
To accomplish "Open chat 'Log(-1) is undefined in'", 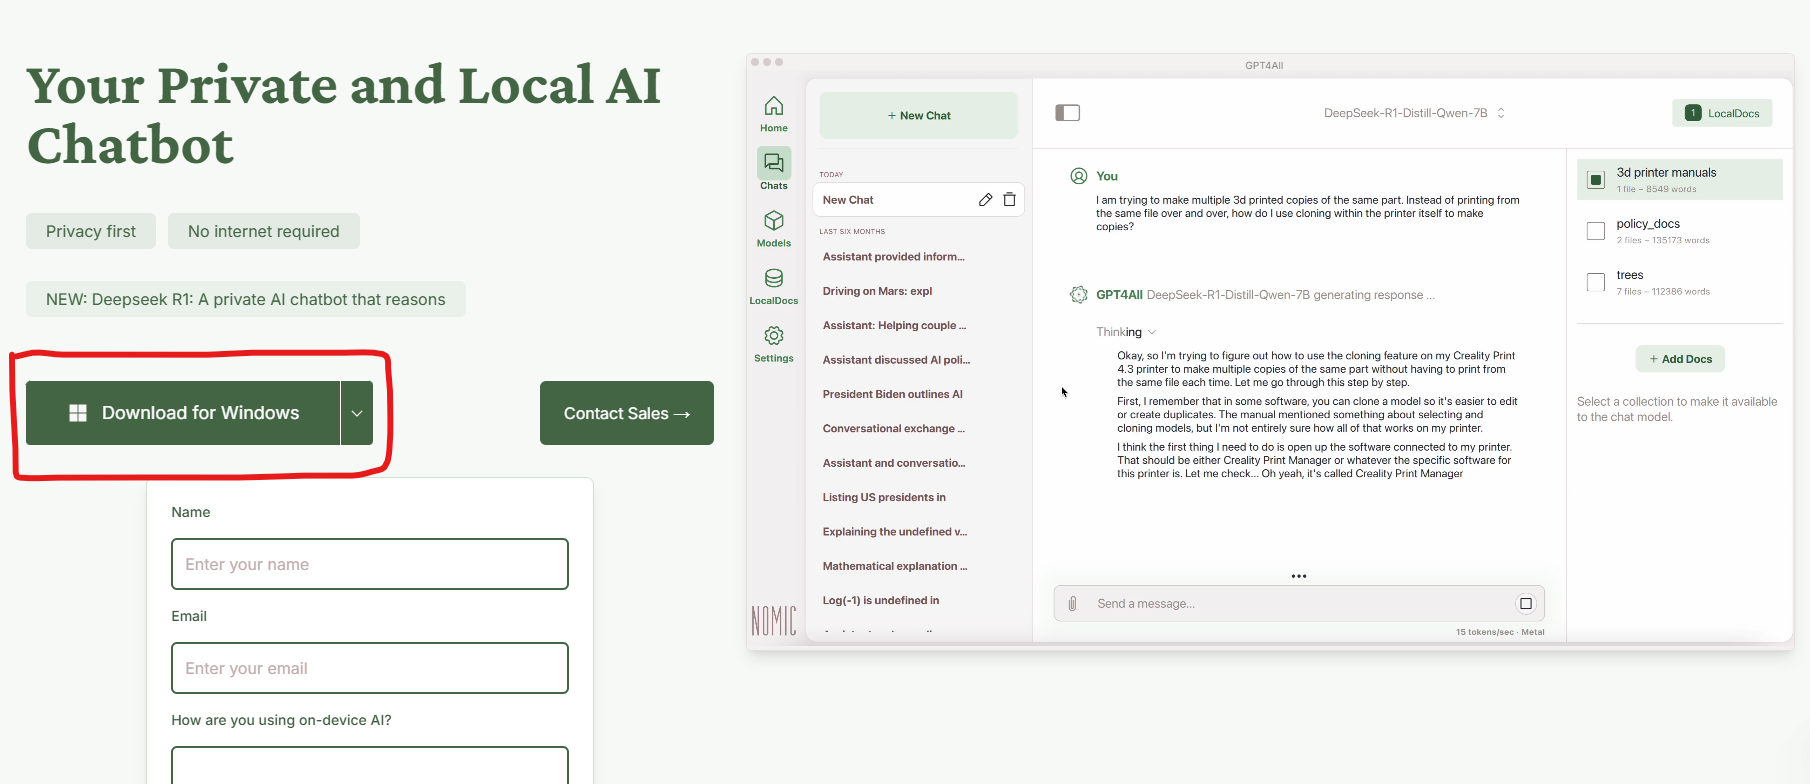I will [881, 600].
